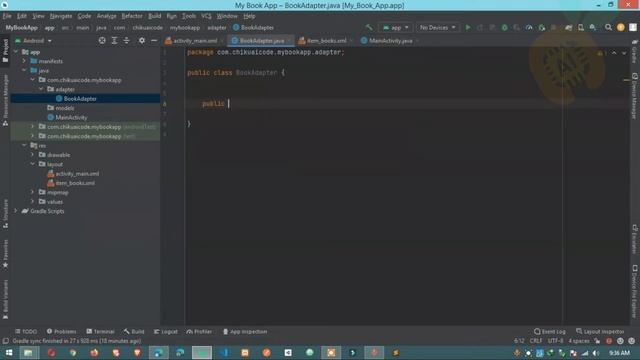
Task: Open Gradle side panel on right
Action: (634, 51)
